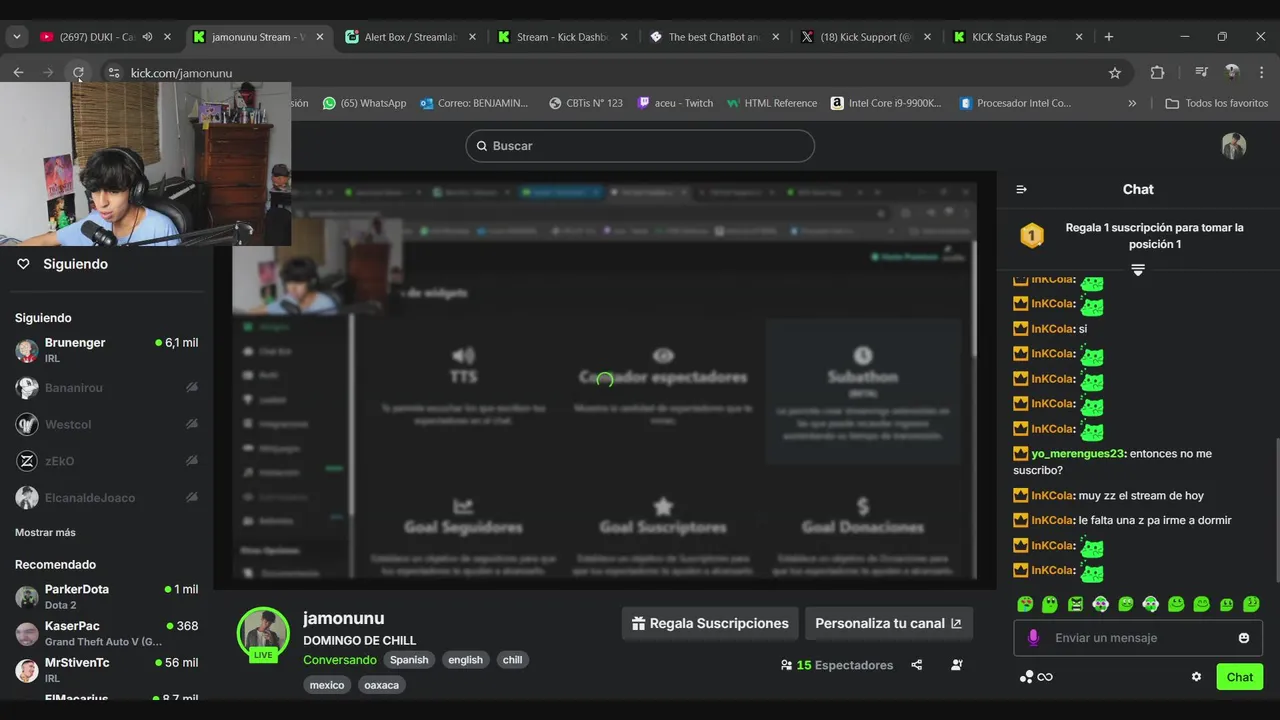Screen dimensions: 1280x720
Task: Click the Buscar search field
Action: 640,146
